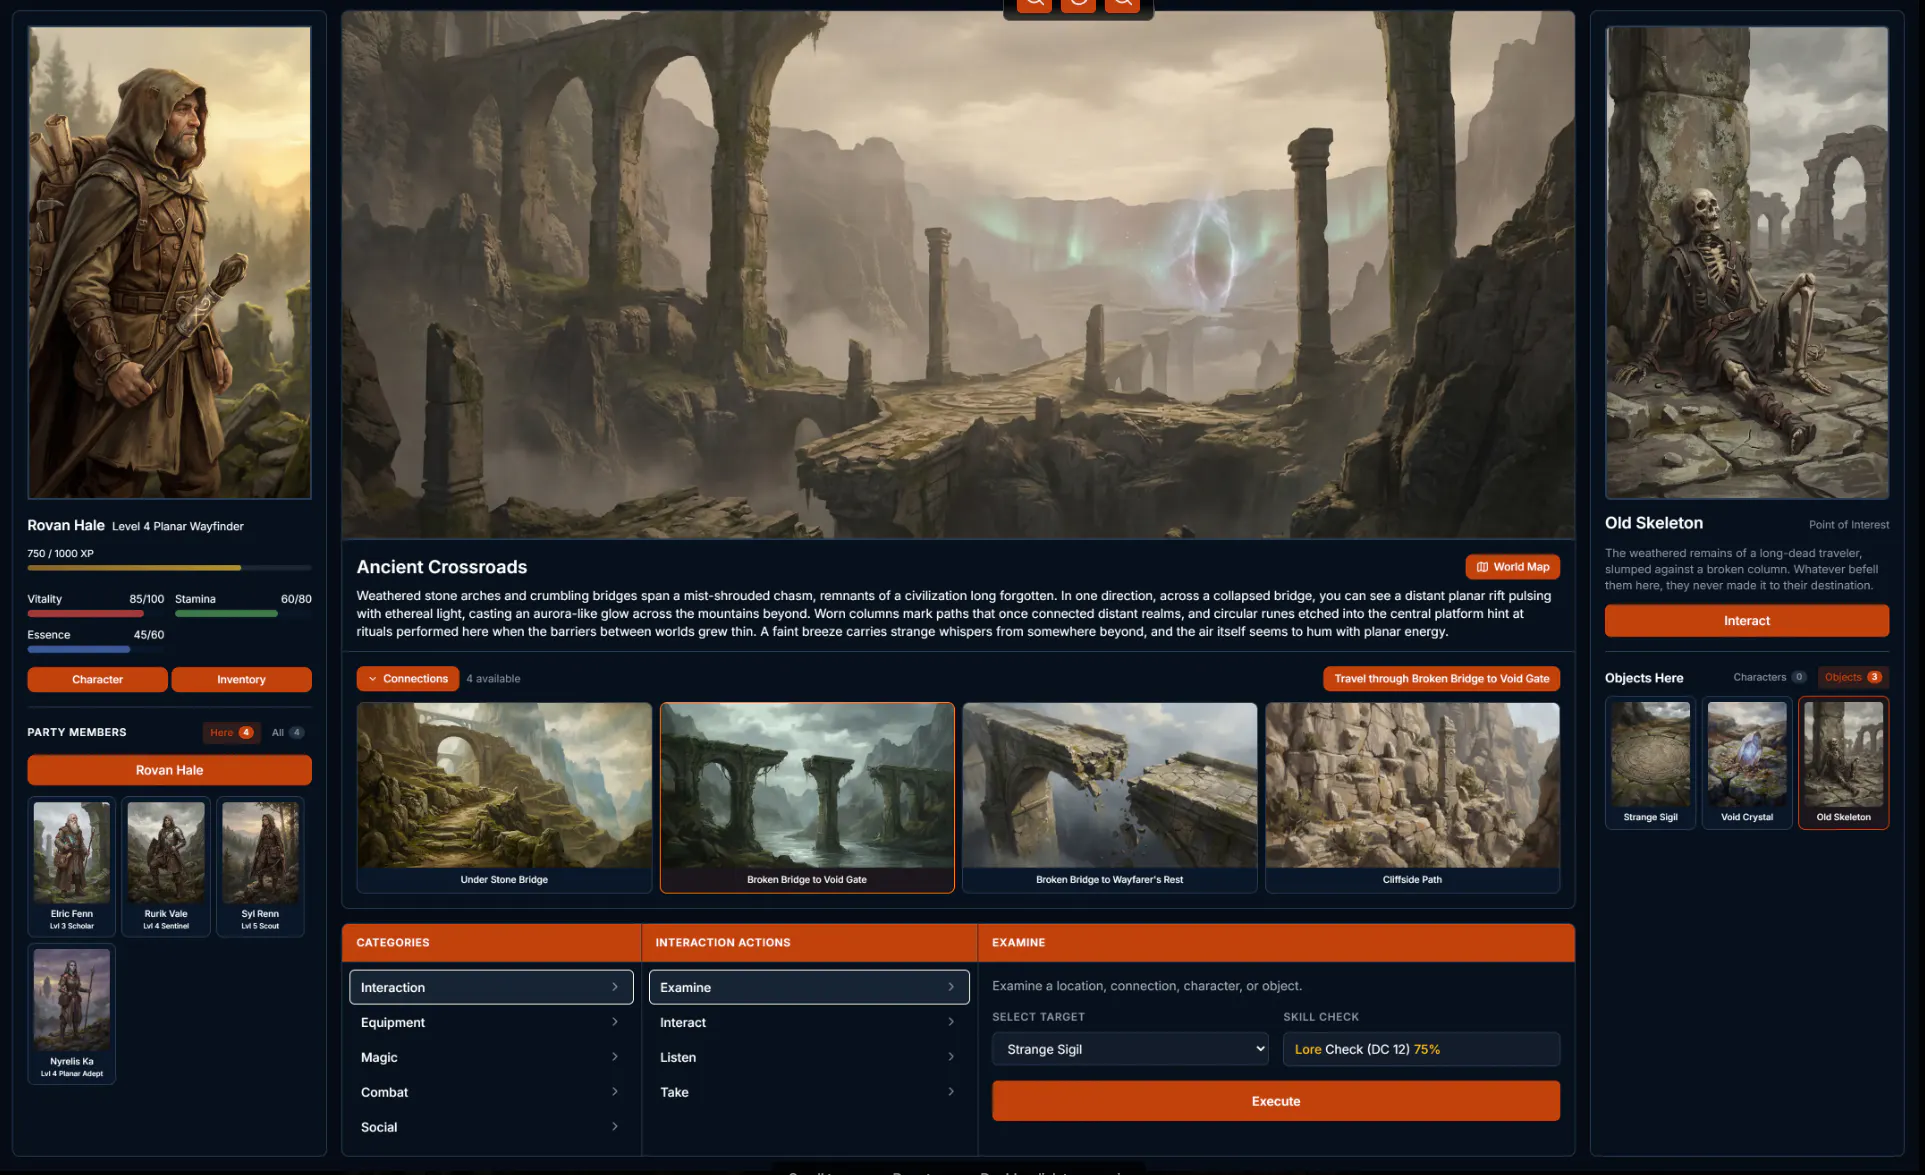Click the Lore Check skill check field
1925x1175 pixels.
click(1421, 1049)
